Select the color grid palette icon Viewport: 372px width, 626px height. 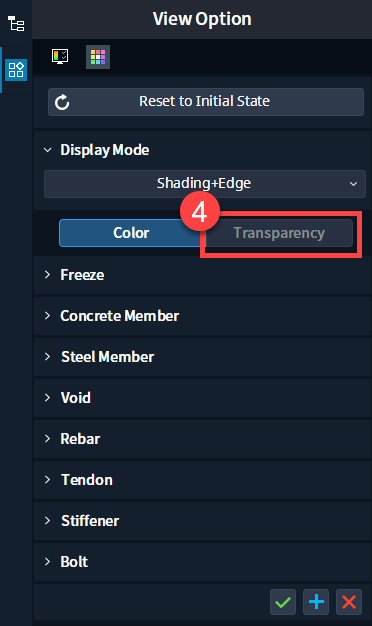[98, 57]
